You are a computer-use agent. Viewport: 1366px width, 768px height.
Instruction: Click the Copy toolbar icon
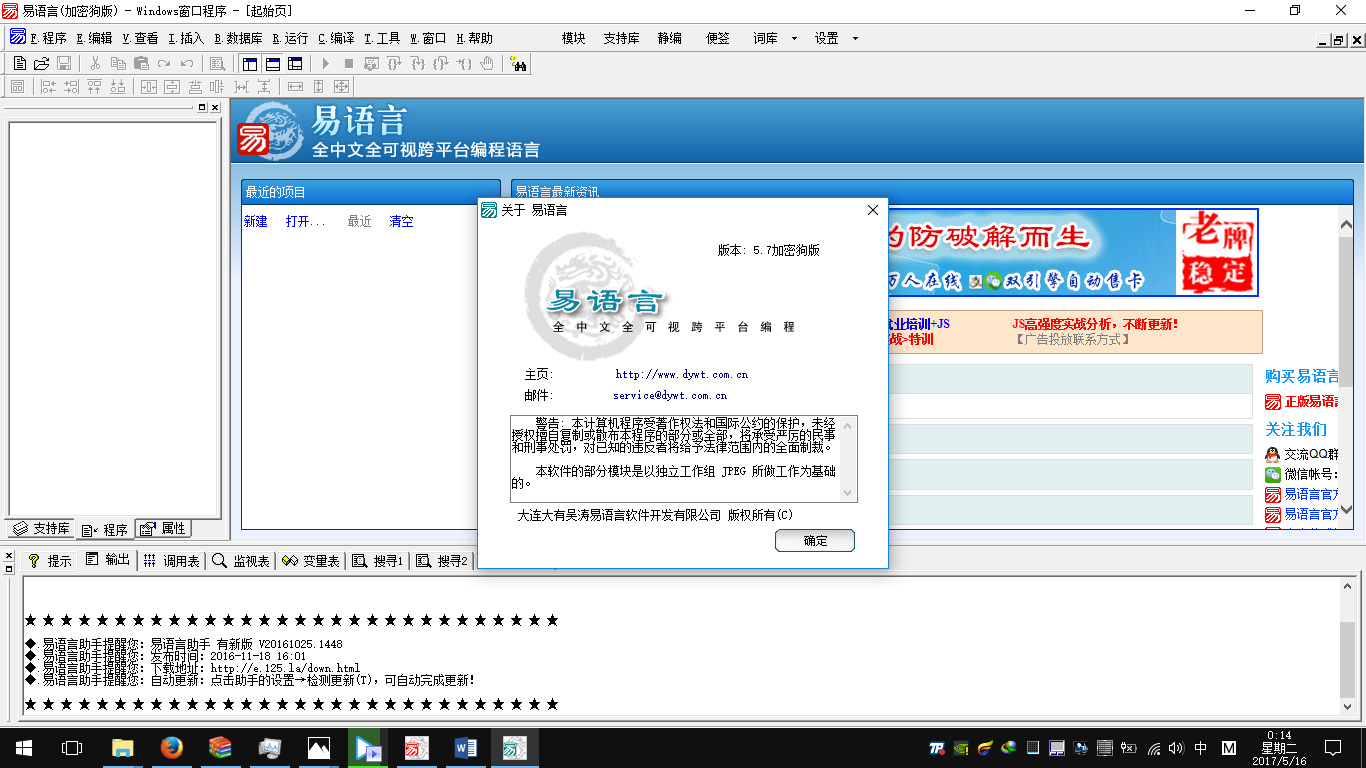(x=118, y=63)
